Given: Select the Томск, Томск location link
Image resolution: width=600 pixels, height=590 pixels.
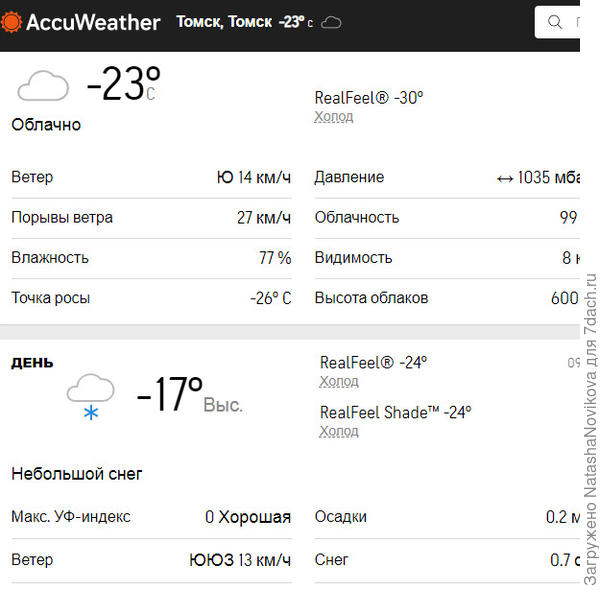Looking at the screenshot, I should click(x=224, y=22).
